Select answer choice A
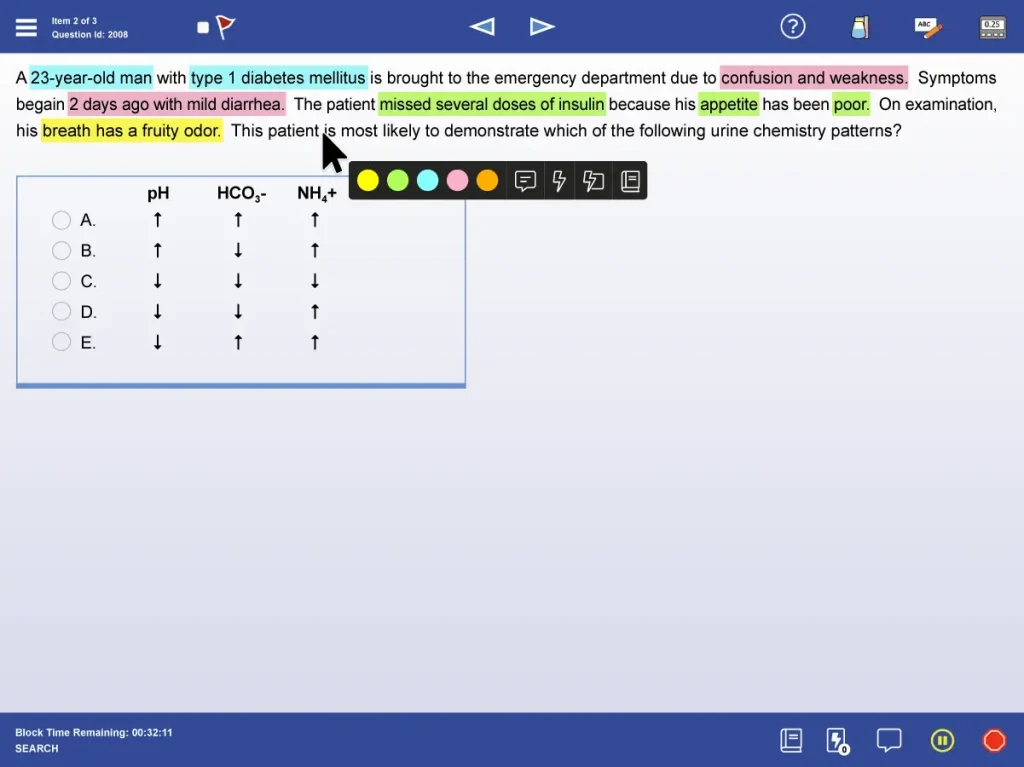This screenshot has height=767, width=1024. (x=61, y=220)
